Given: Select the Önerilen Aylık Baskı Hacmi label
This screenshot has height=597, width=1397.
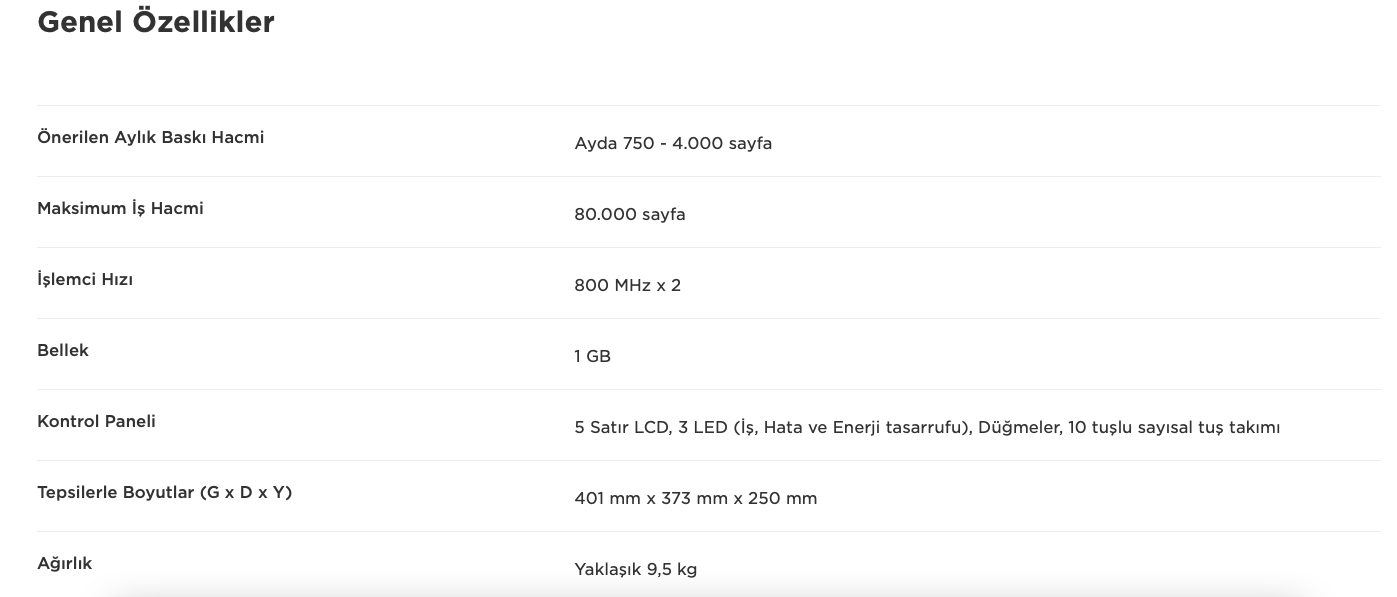Looking at the screenshot, I should pos(151,137).
